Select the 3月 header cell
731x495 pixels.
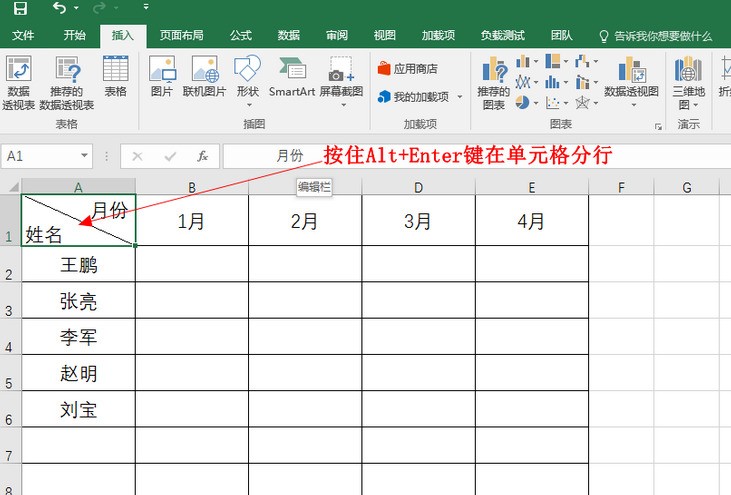point(419,220)
